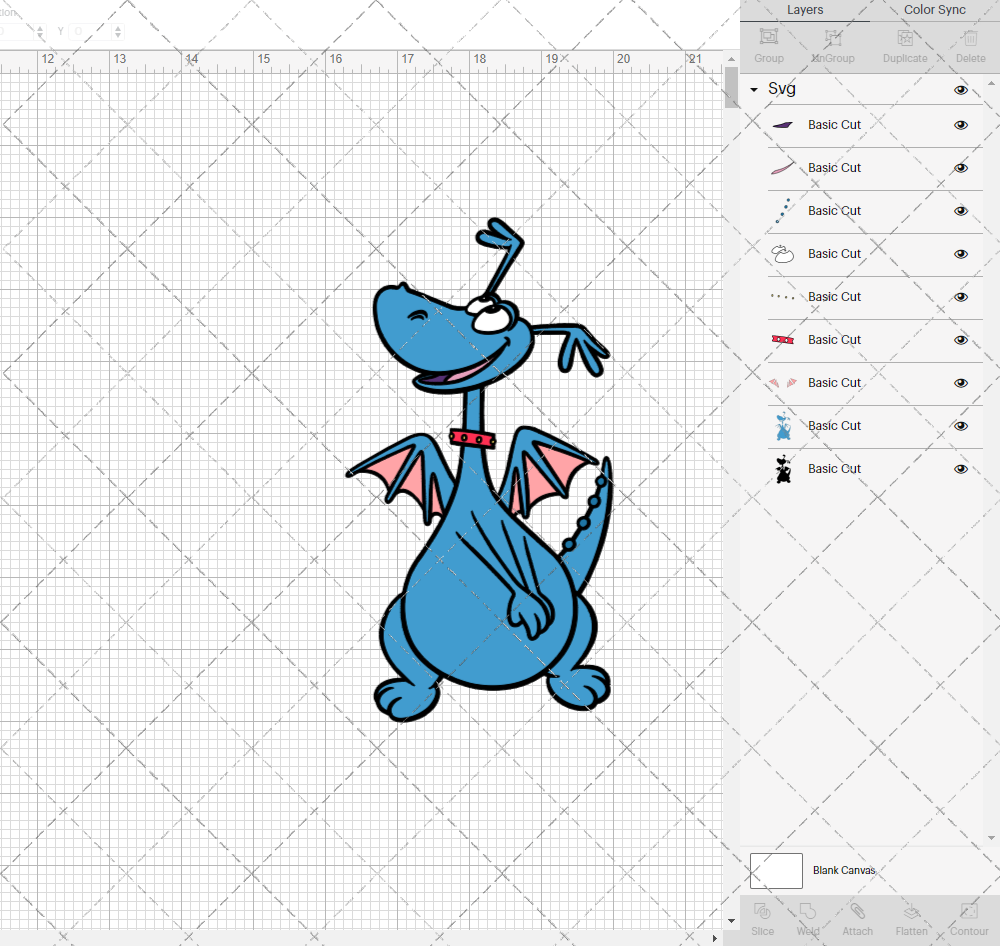
Task: Hide the black silhouette layer
Action: [x=960, y=469]
